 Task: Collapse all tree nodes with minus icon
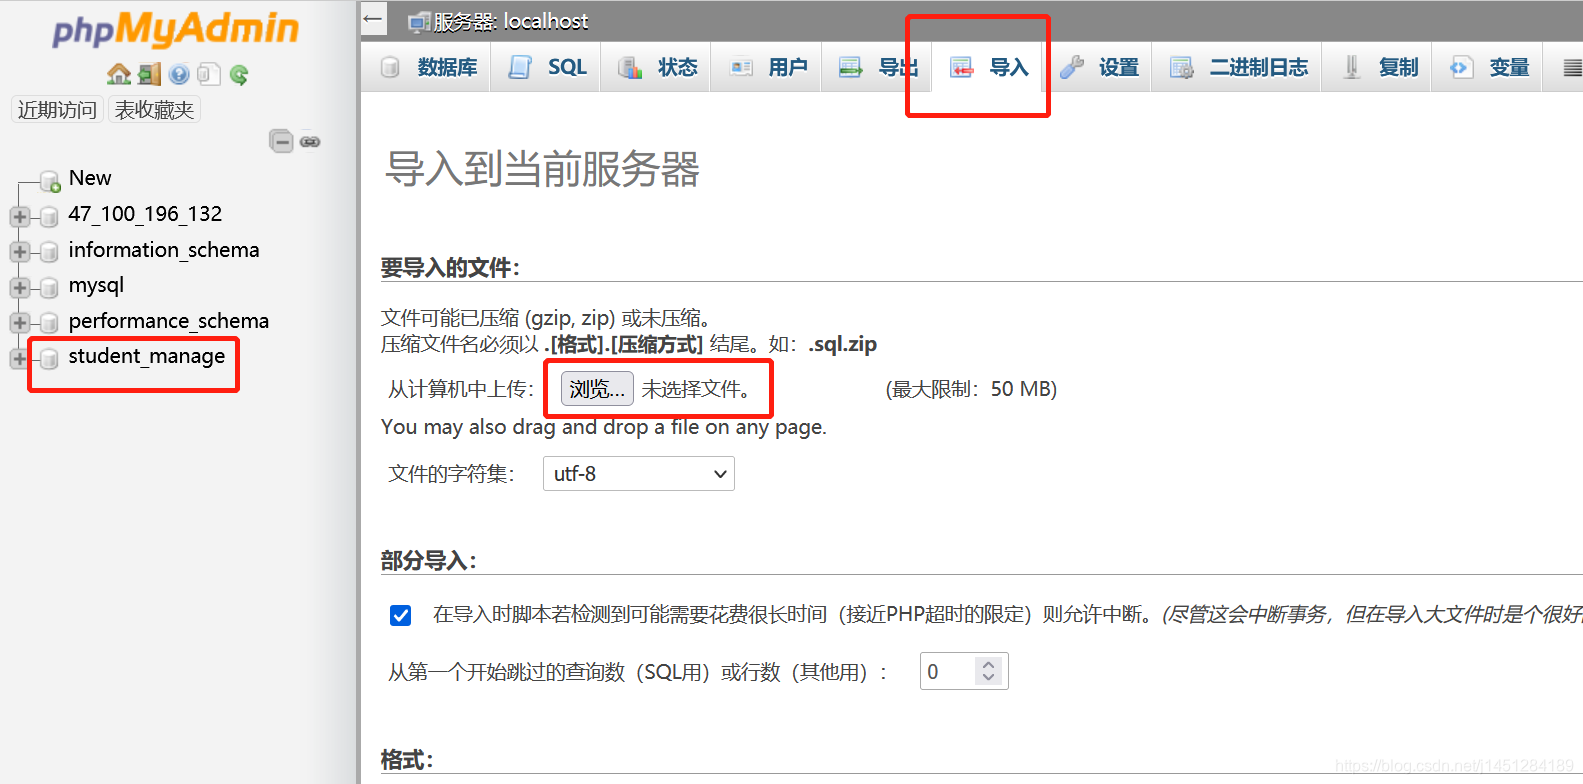pyautogui.click(x=282, y=142)
